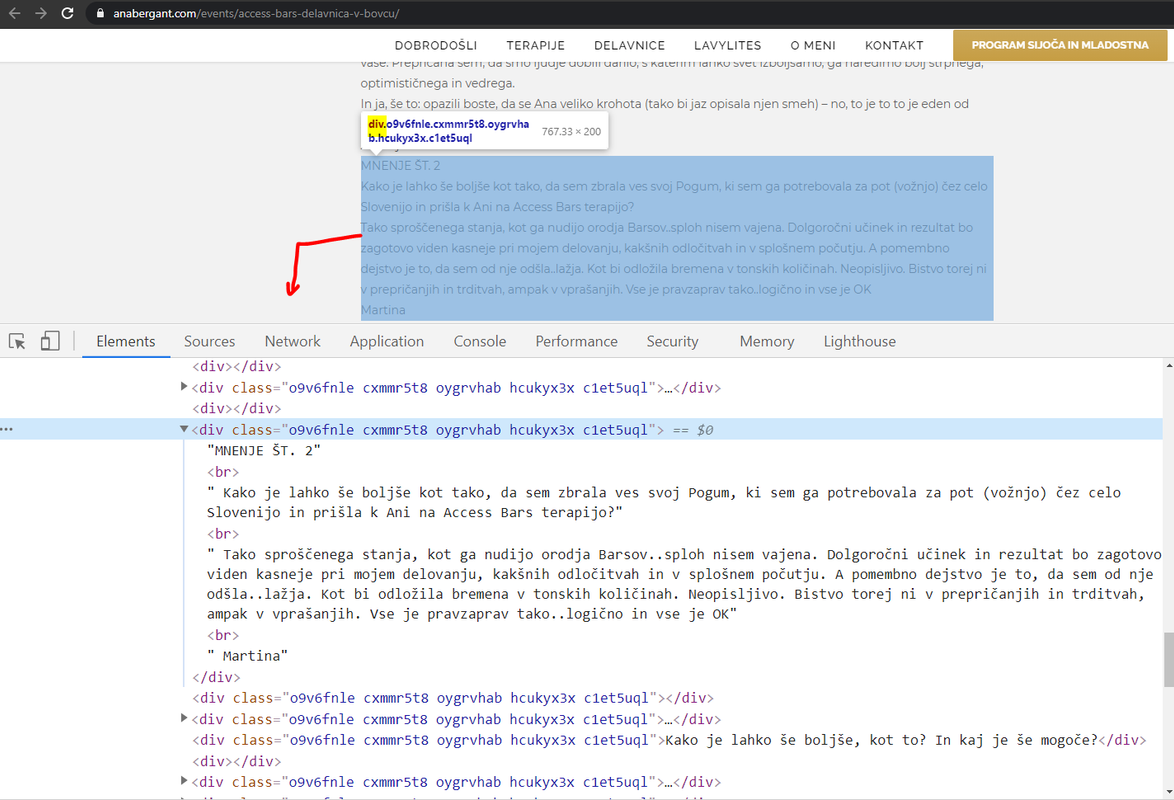This screenshot has width=1174, height=800.
Task: Collapse the selected o9v6fnle div node
Action: point(183,429)
